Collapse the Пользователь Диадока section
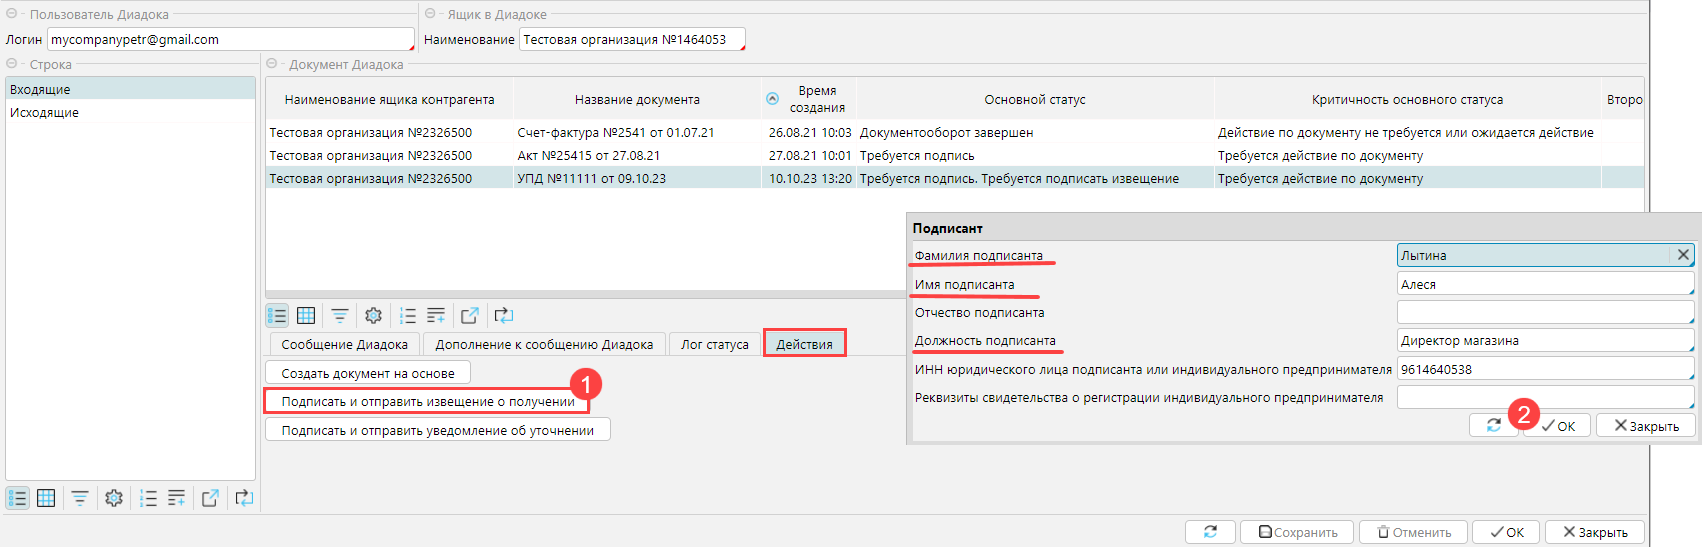The width and height of the screenshot is (1702, 547). tap(12, 14)
